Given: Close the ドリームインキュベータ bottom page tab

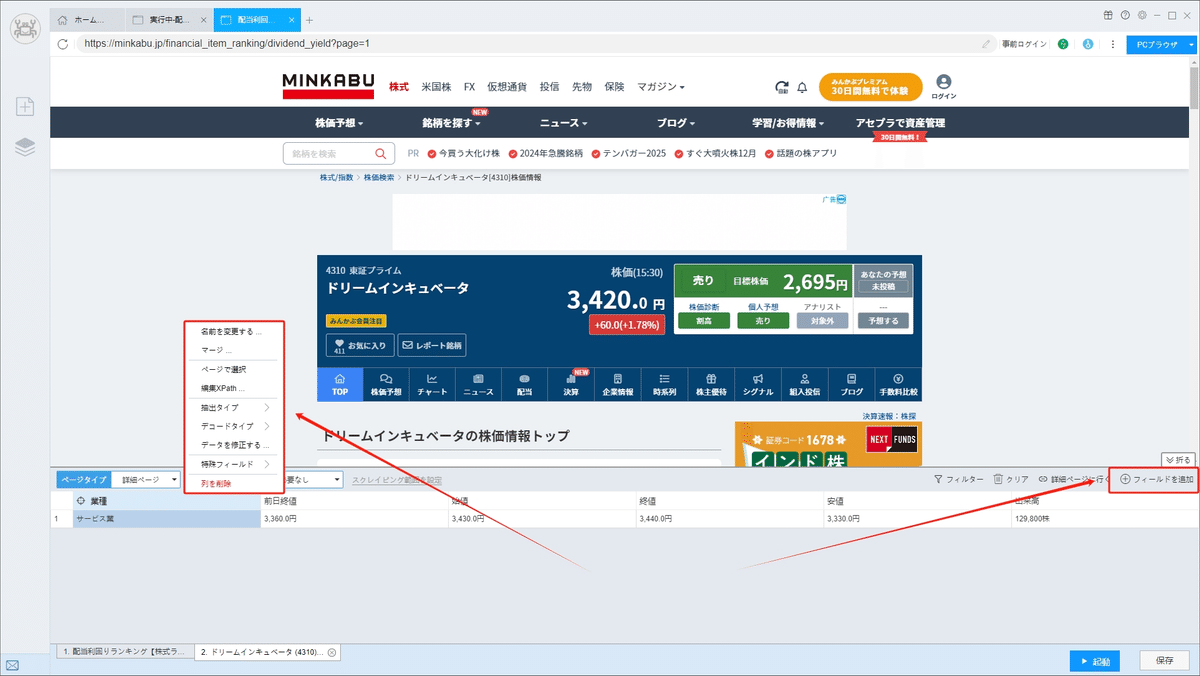Looking at the screenshot, I should 332,652.
